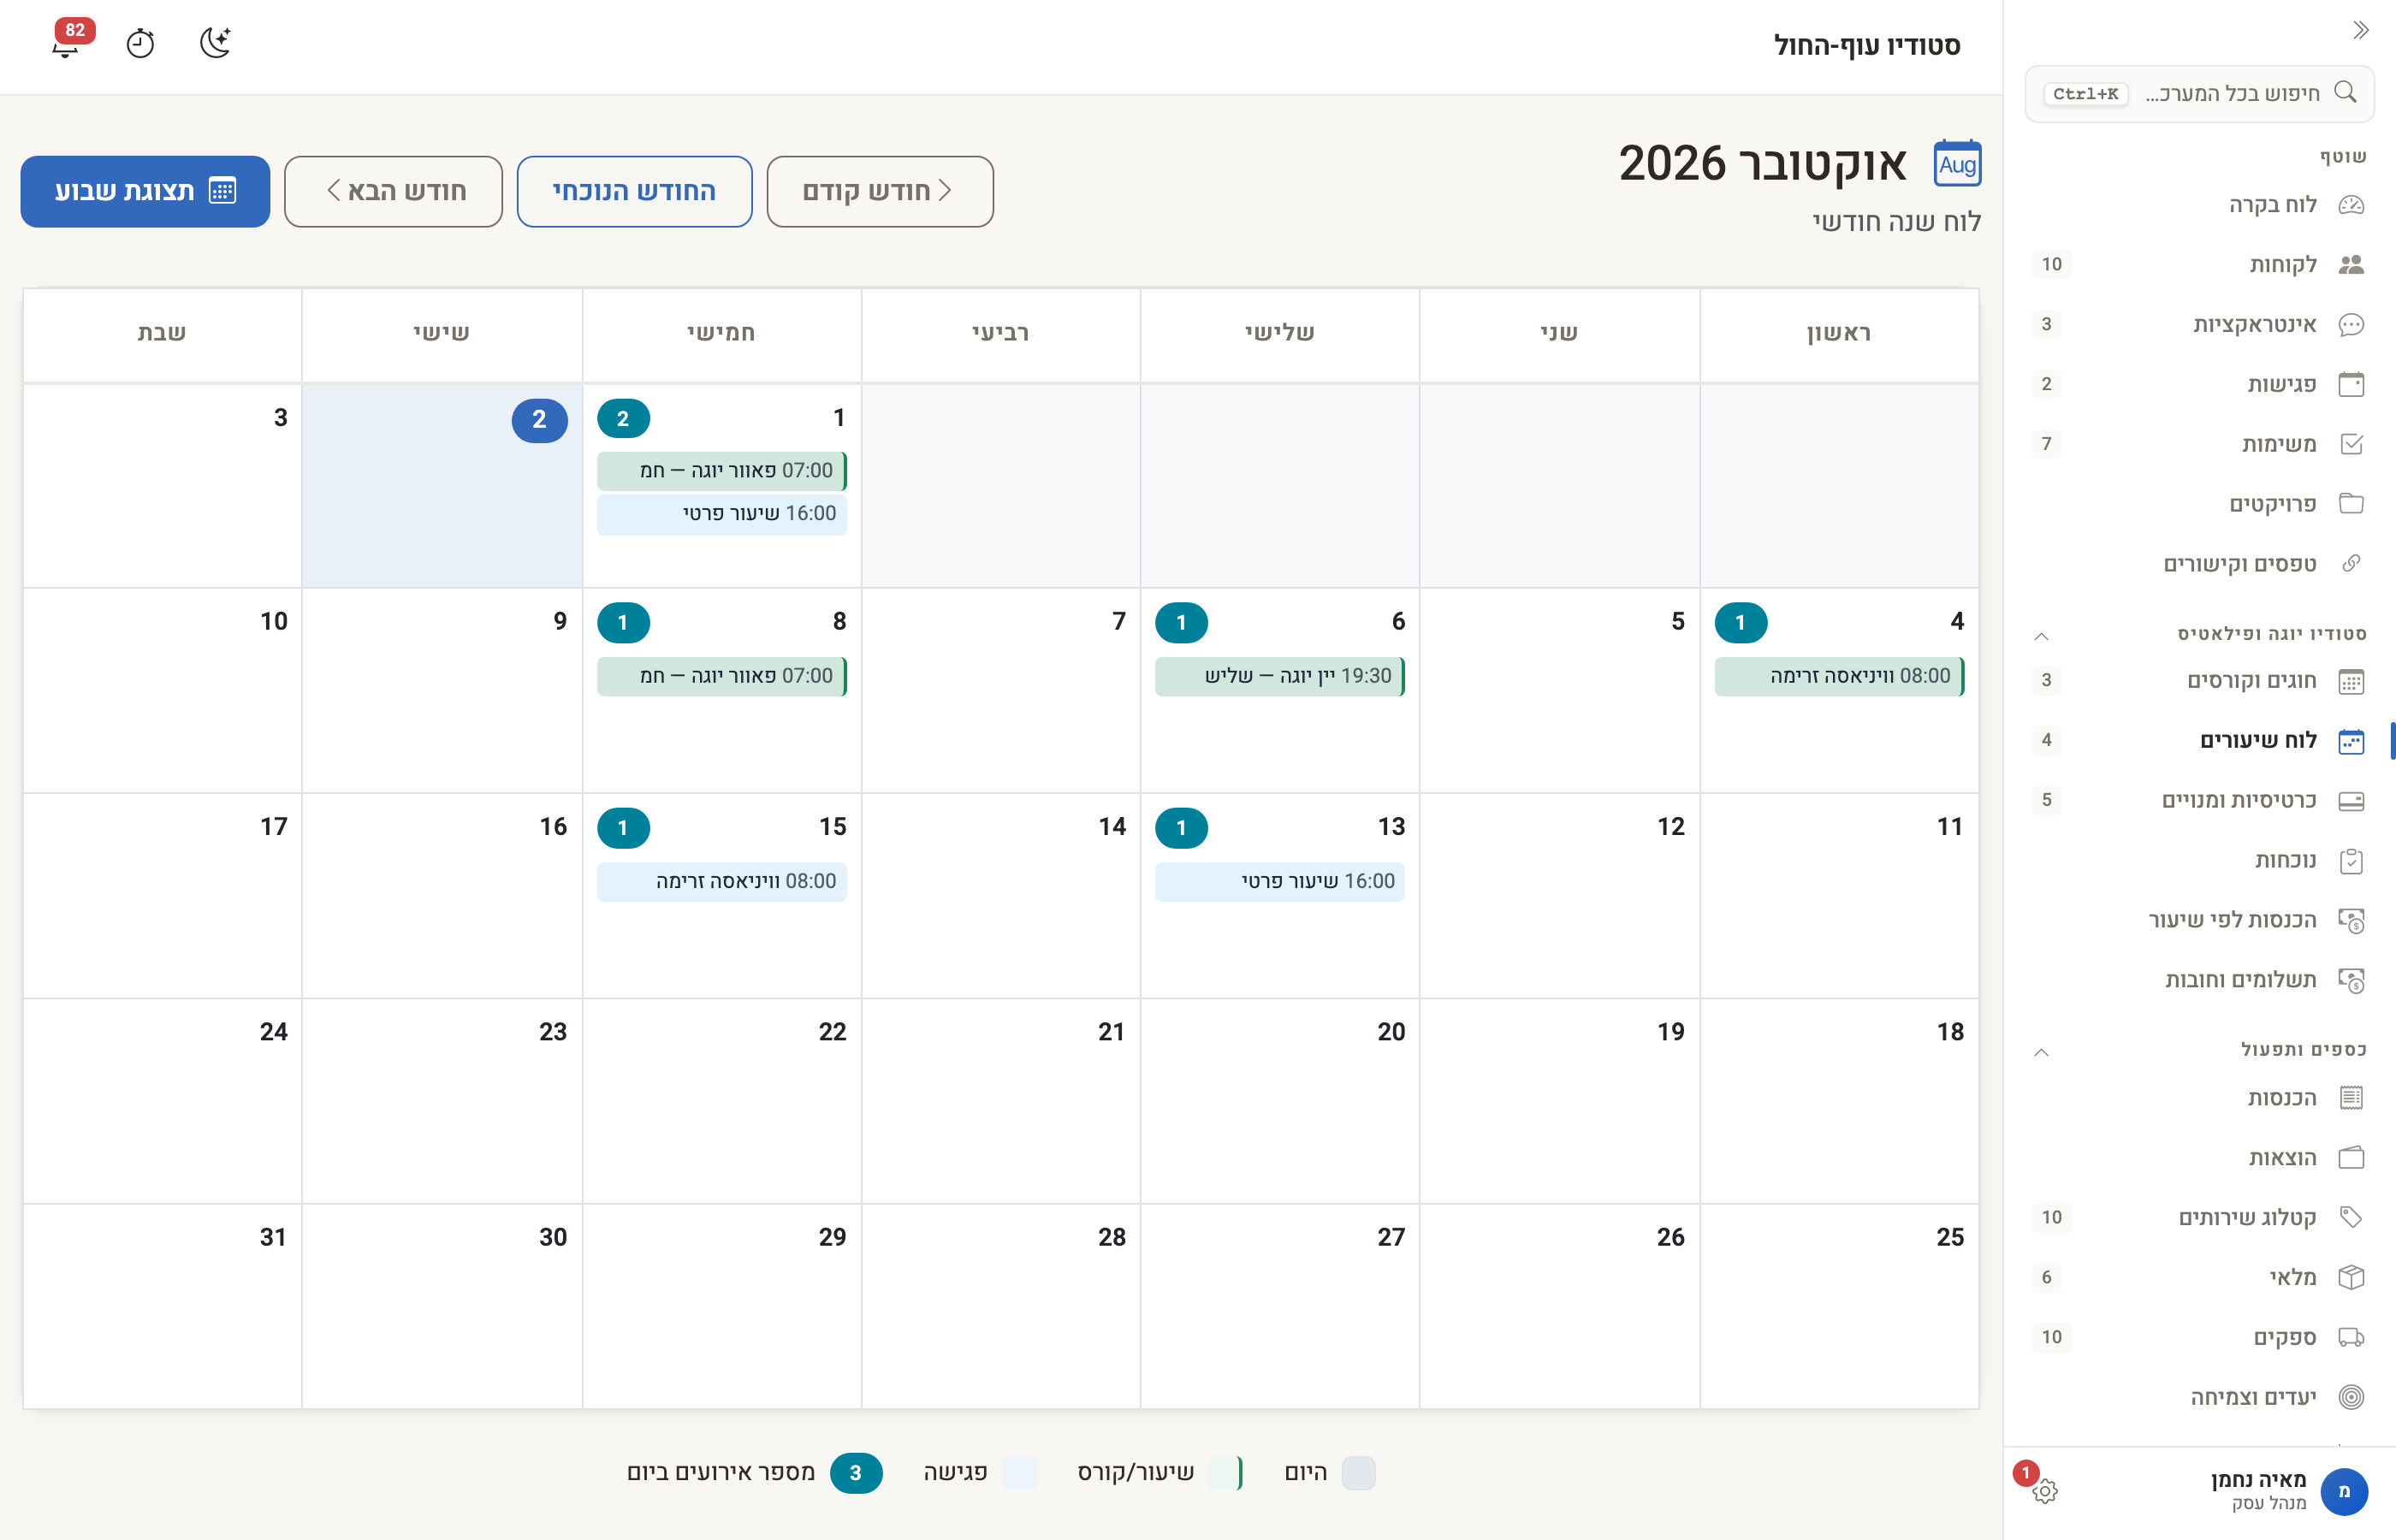Screen dimensions: 2396x1540
Task: Click the פגישה legend color swatch
Action: (1020, 1473)
